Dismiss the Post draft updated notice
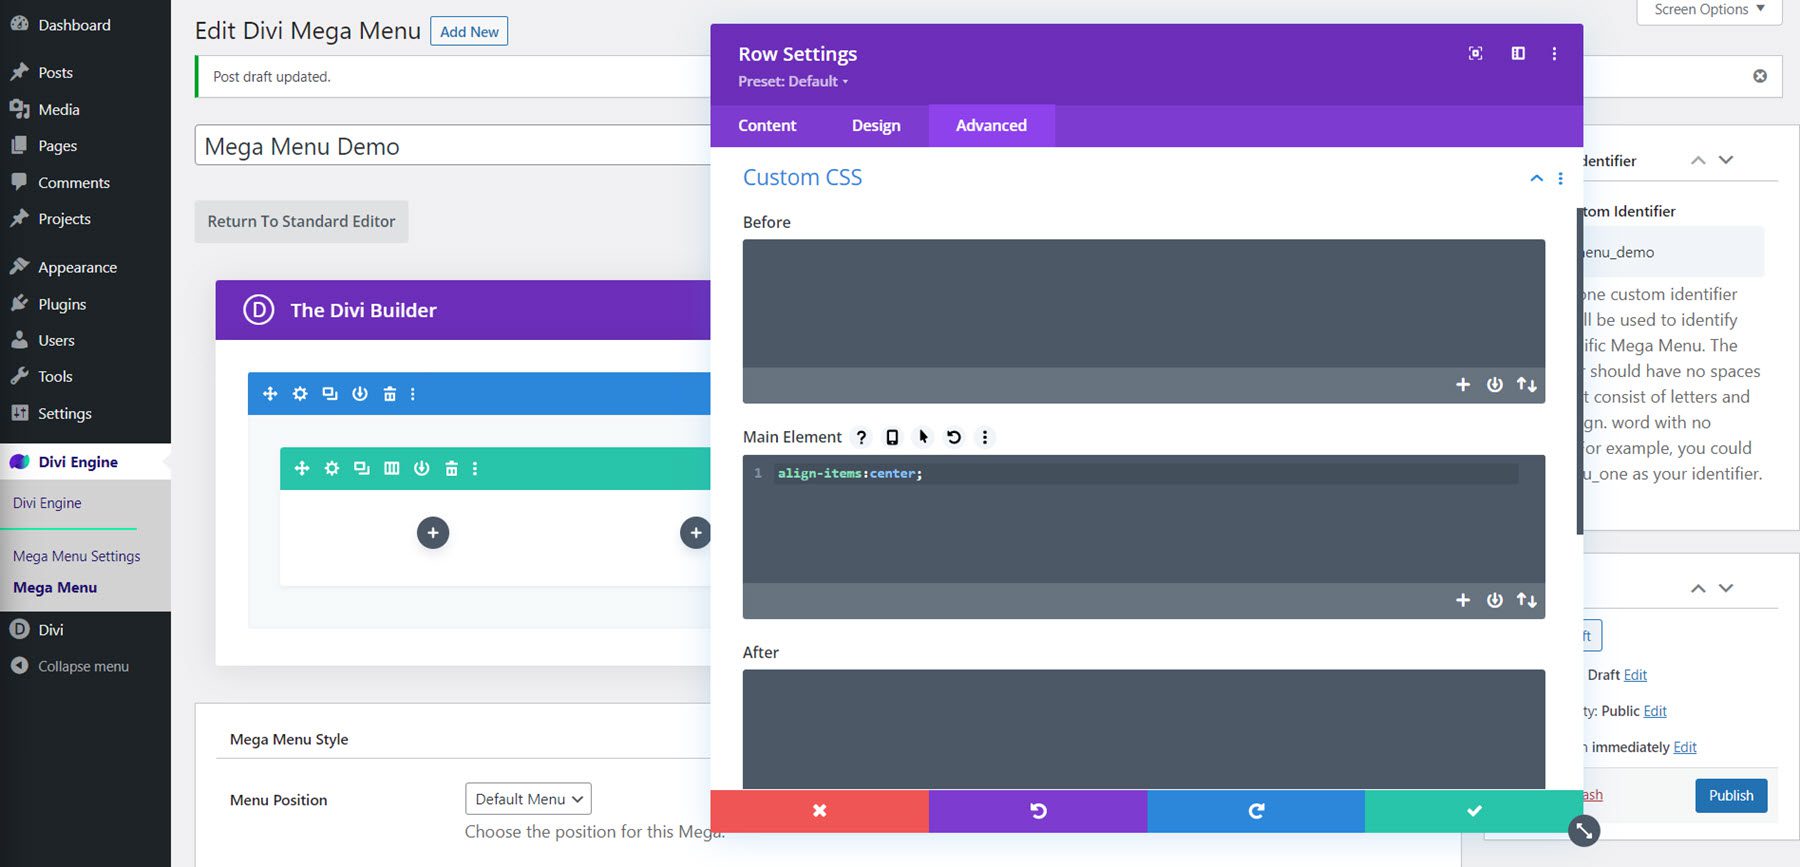The width and height of the screenshot is (1800, 867). pyautogui.click(x=1760, y=76)
